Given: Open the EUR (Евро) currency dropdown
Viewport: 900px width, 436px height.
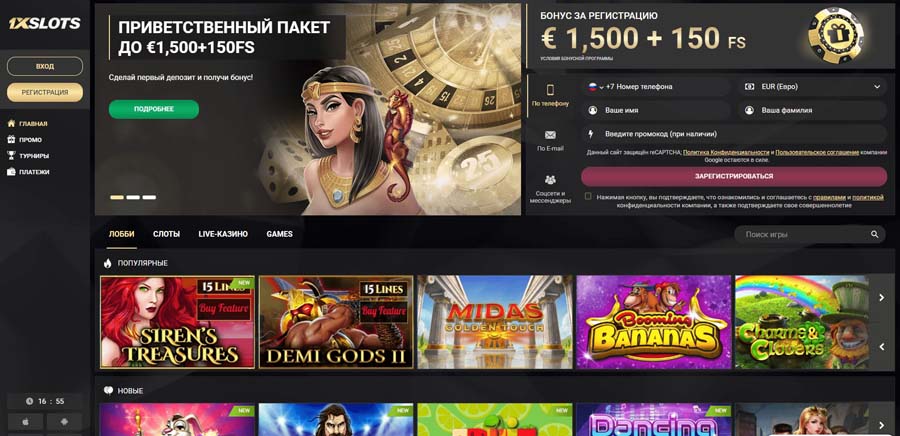Looking at the screenshot, I should (x=813, y=87).
